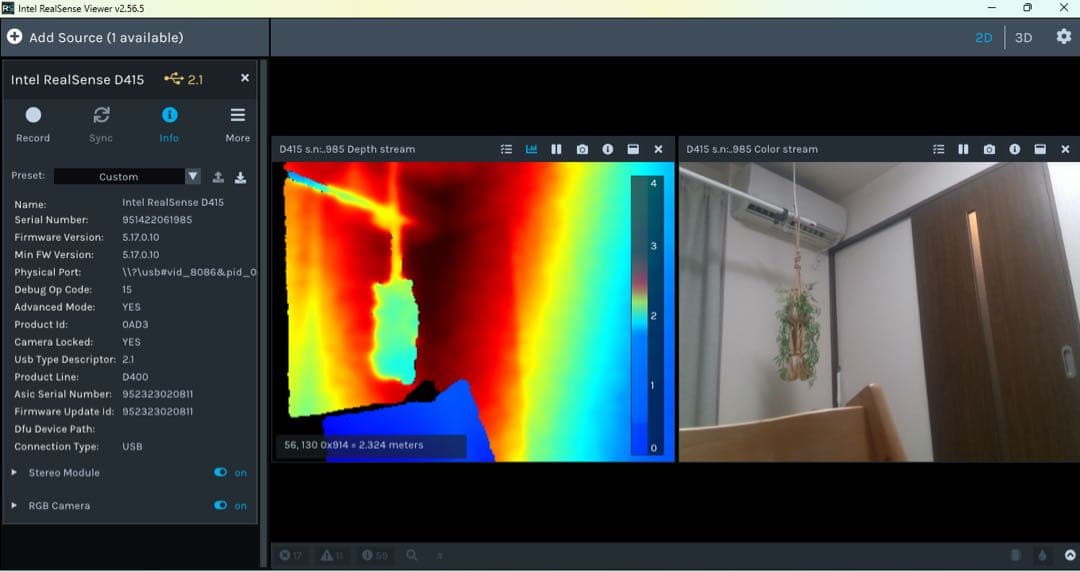Open the More menu for the device
Screen dimensions: 1080x572
tap(237, 124)
